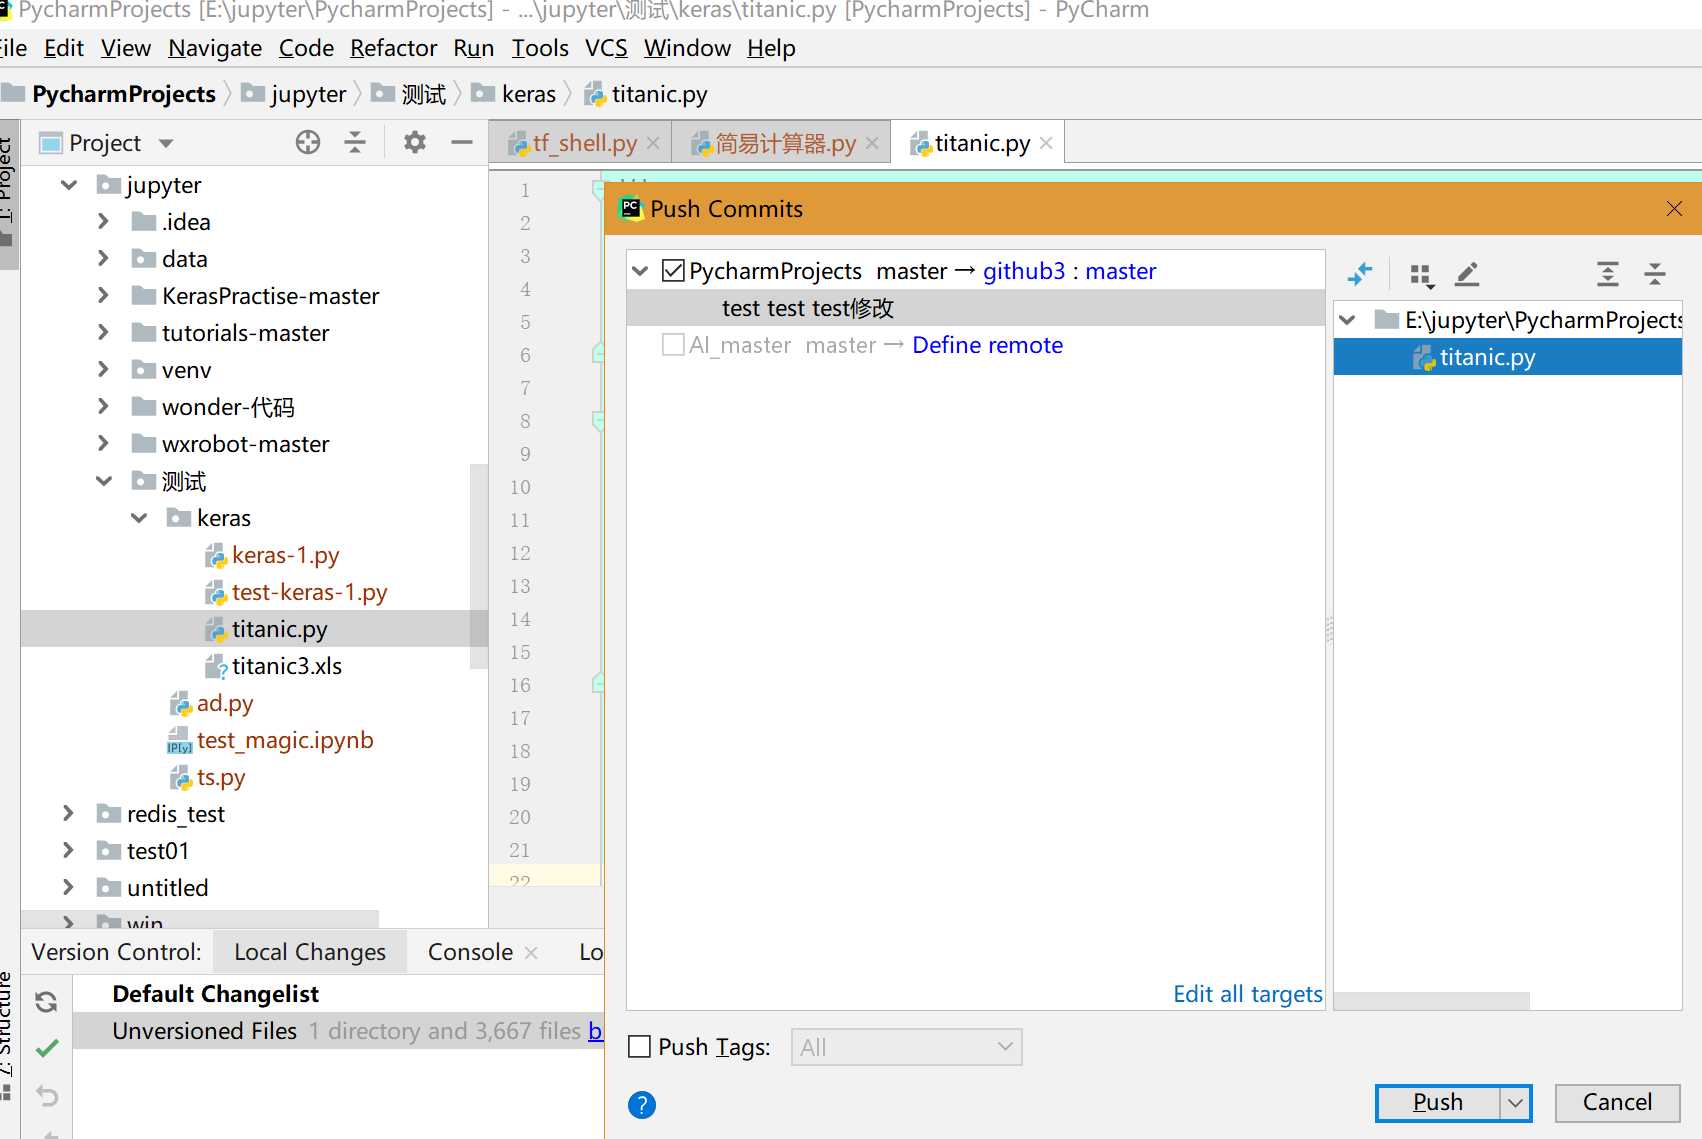
Task: Click the group by icon in Push Commits toolbar
Action: [x=1421, y=274]
